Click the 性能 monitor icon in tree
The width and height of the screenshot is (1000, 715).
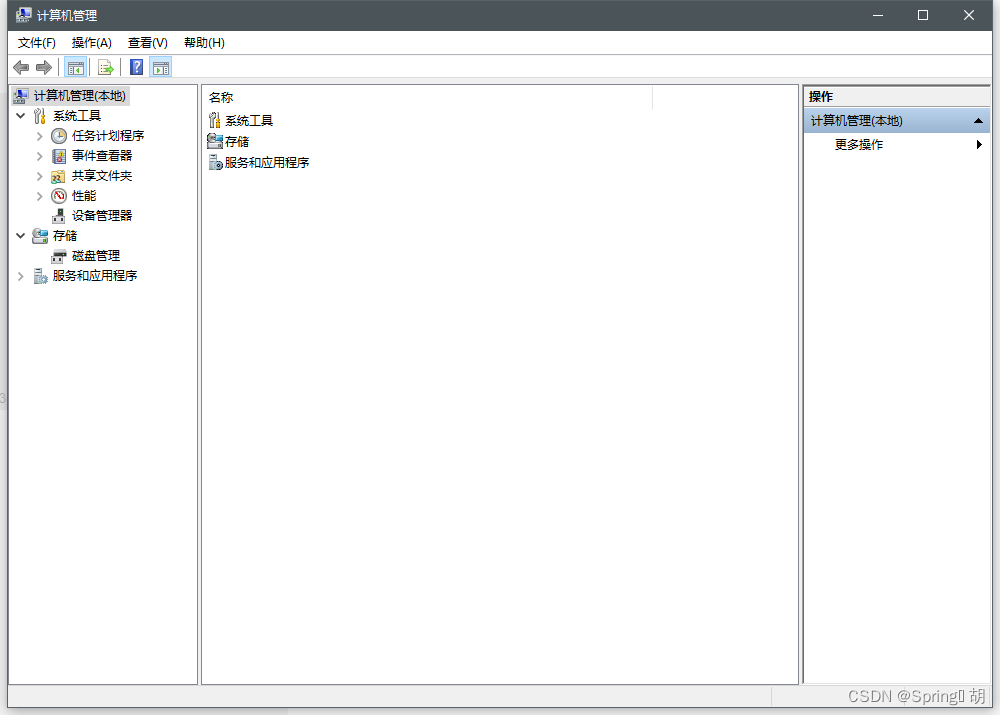59,196
